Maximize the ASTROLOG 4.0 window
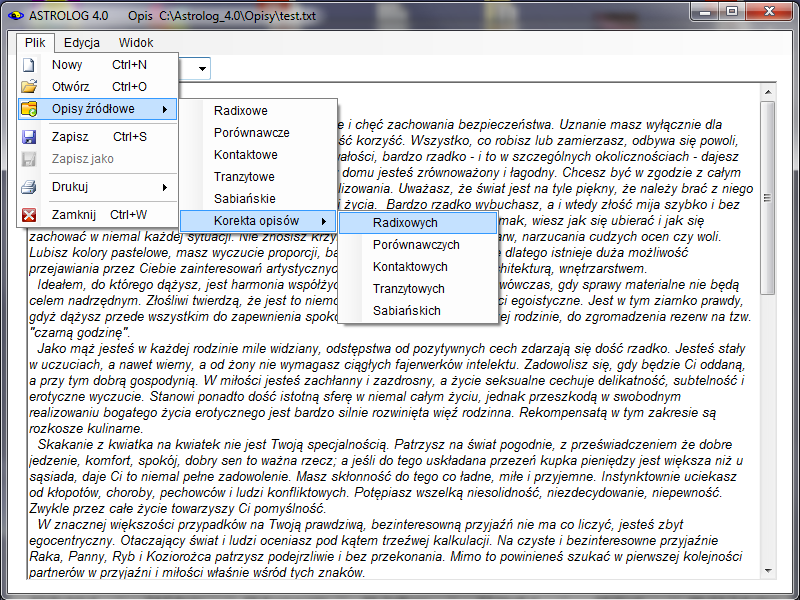800x600 pixels. coord(732,11)
